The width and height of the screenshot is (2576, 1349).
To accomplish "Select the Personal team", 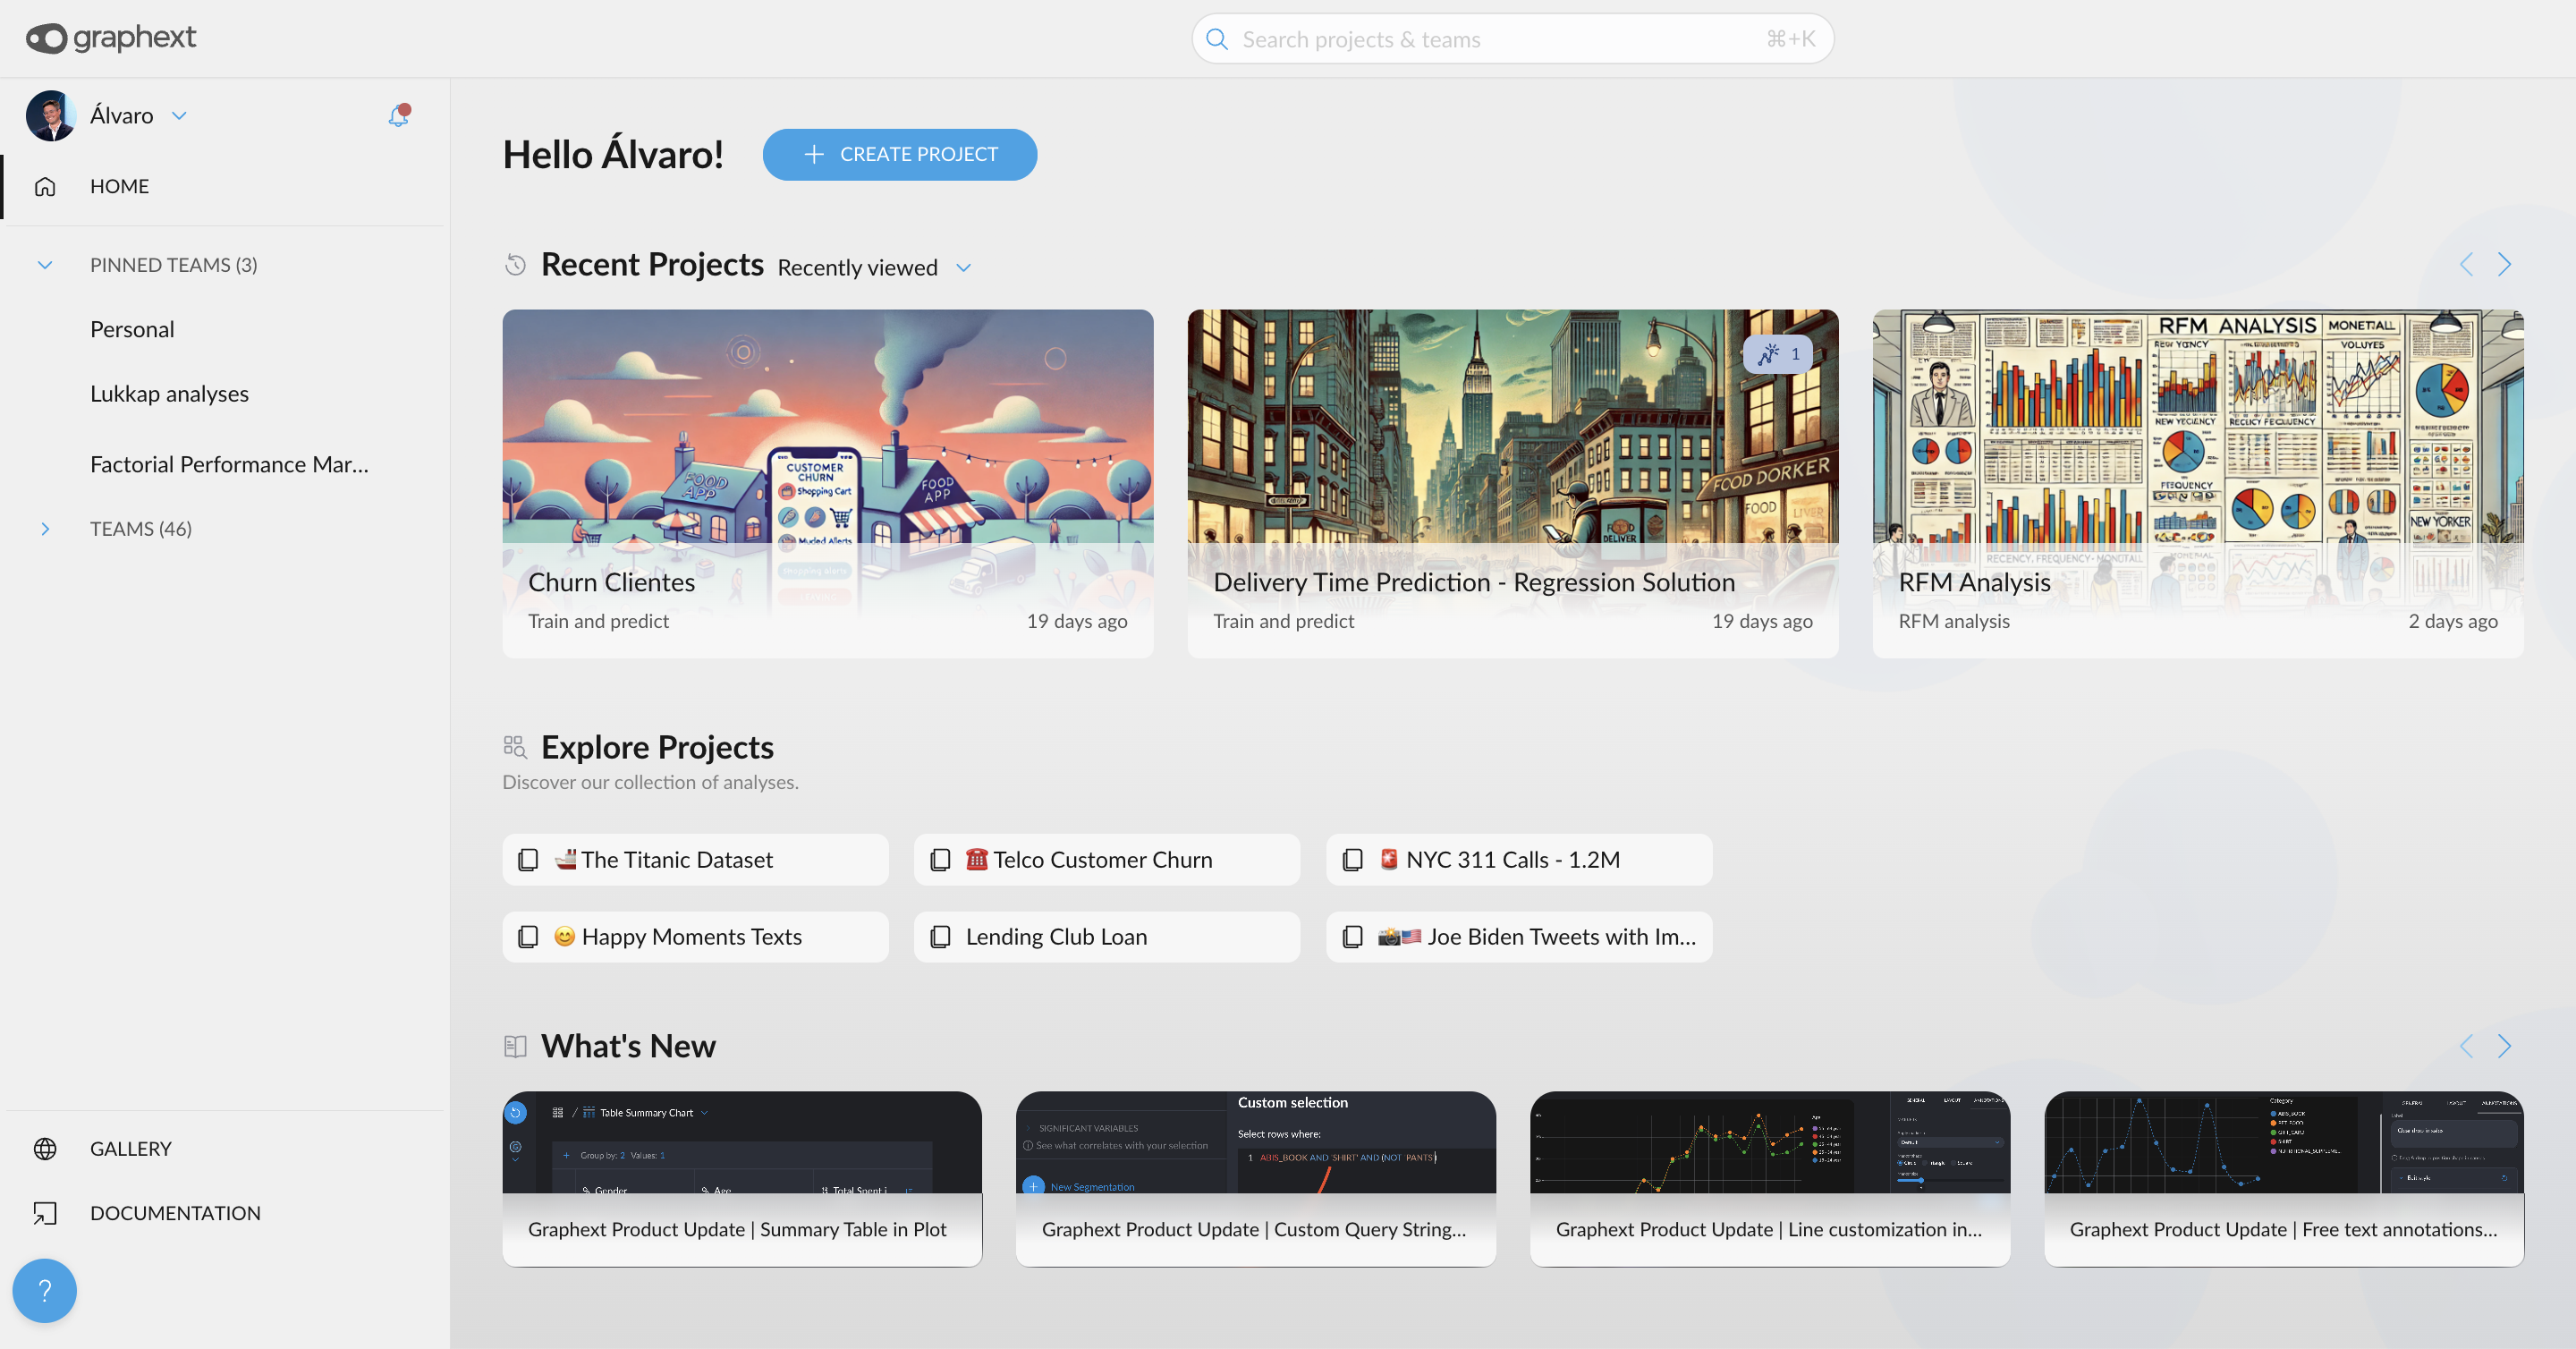I will (132, 329).
